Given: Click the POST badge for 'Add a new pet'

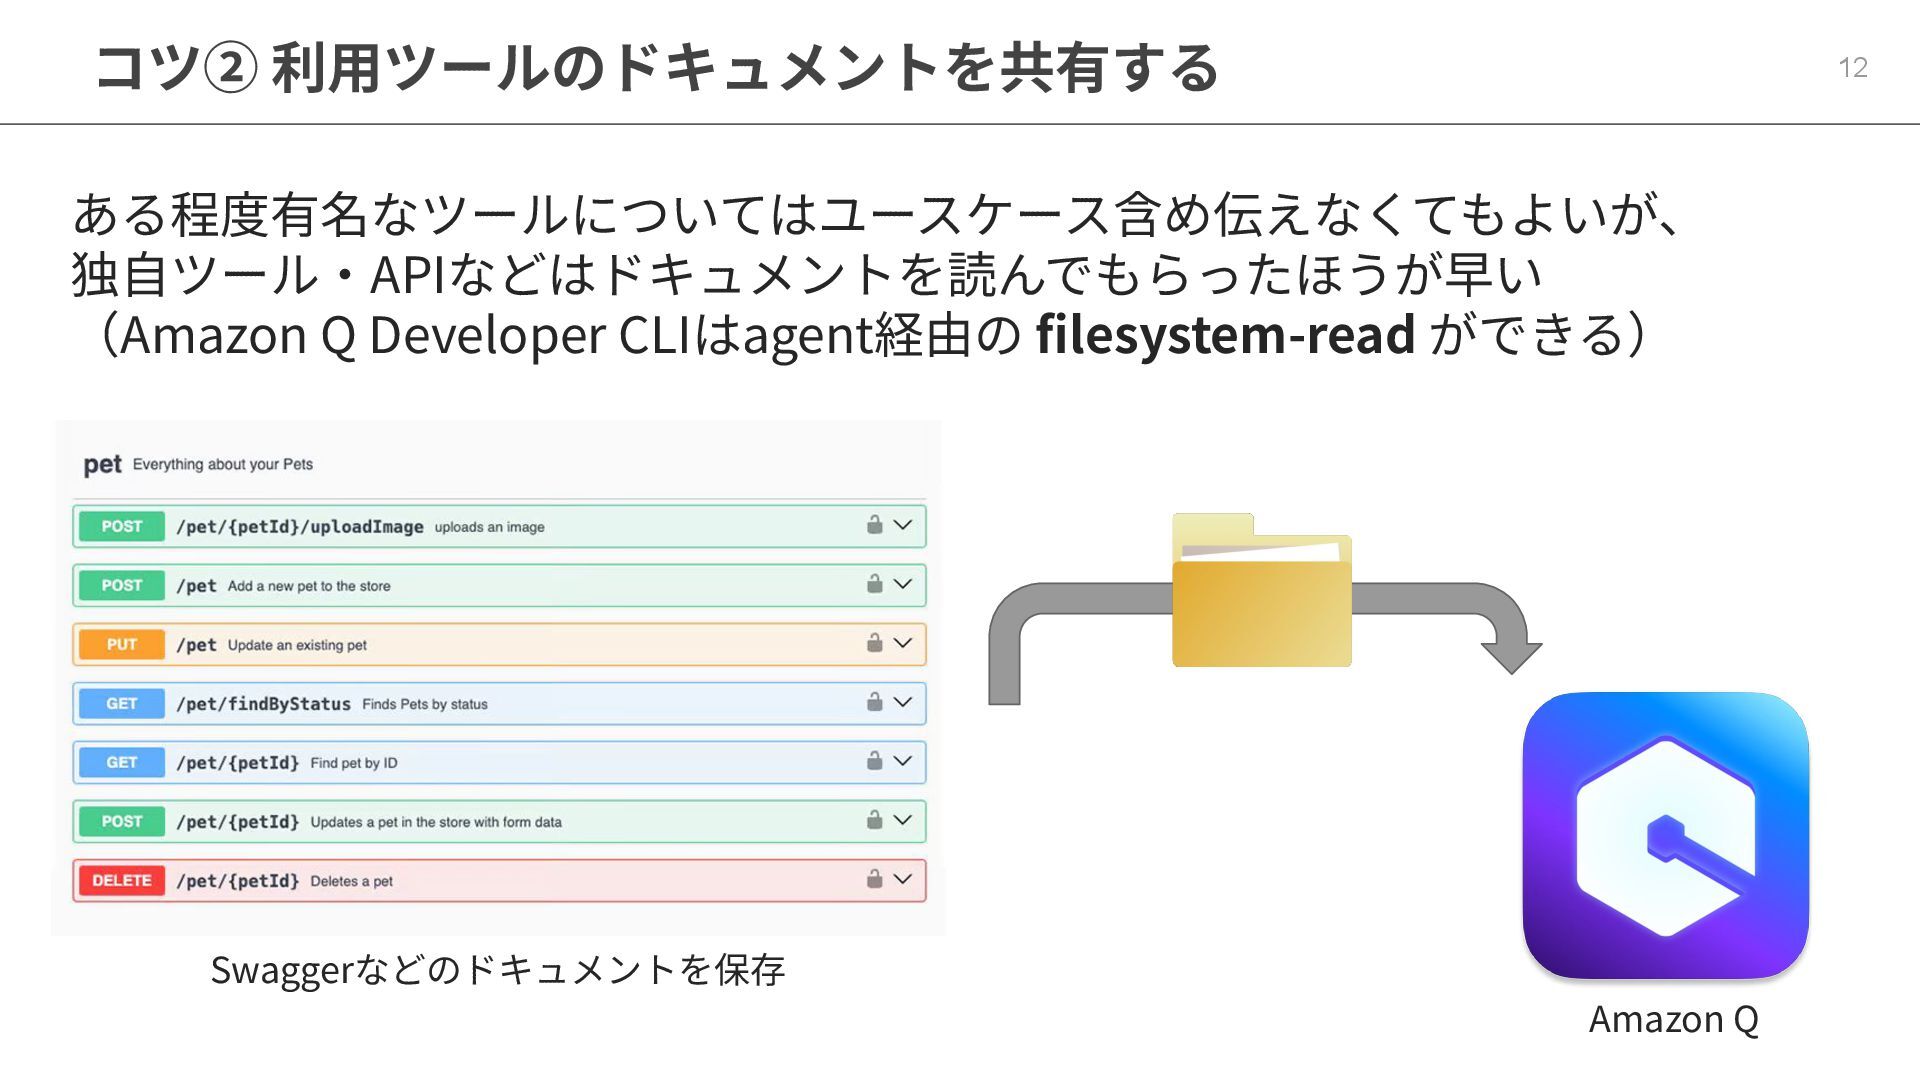Looking at the screenshot, I should (x=122, y=585).
